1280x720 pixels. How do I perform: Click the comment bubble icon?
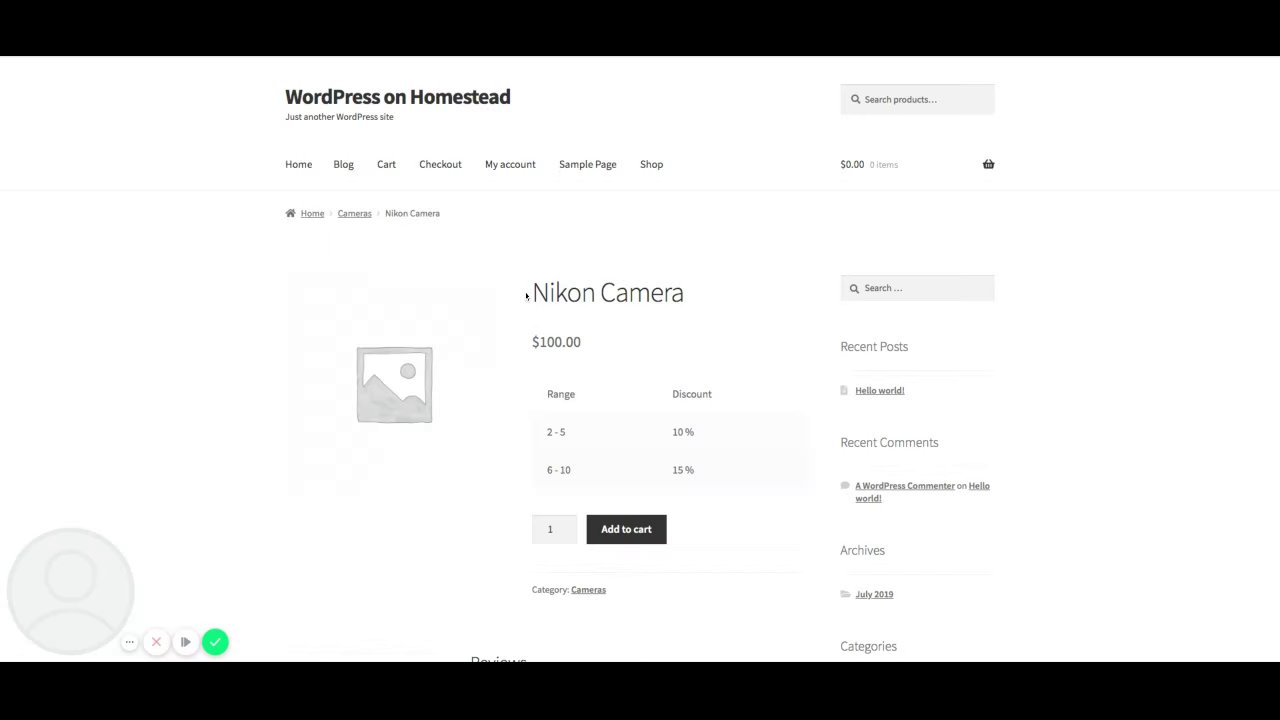(x=845, y=486)
